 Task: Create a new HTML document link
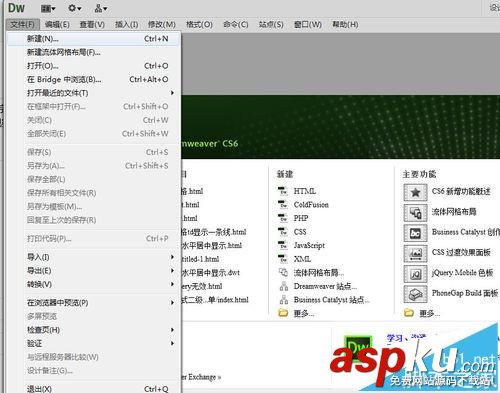[x=305, y=191]
